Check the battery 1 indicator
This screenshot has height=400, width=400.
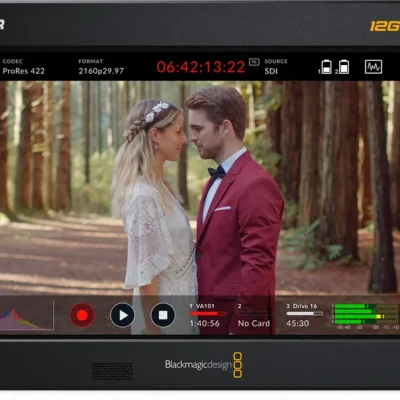pos(325,67)
